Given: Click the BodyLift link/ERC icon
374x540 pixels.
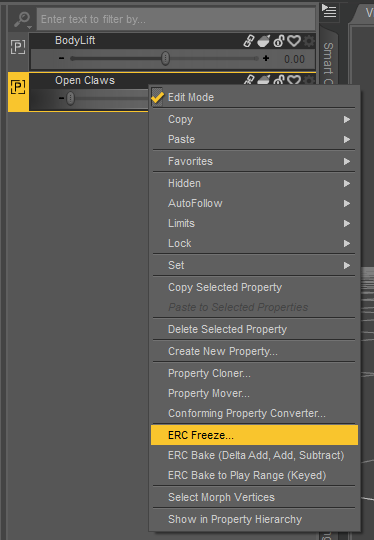Looking at the screenshot, I should point(249,41).
